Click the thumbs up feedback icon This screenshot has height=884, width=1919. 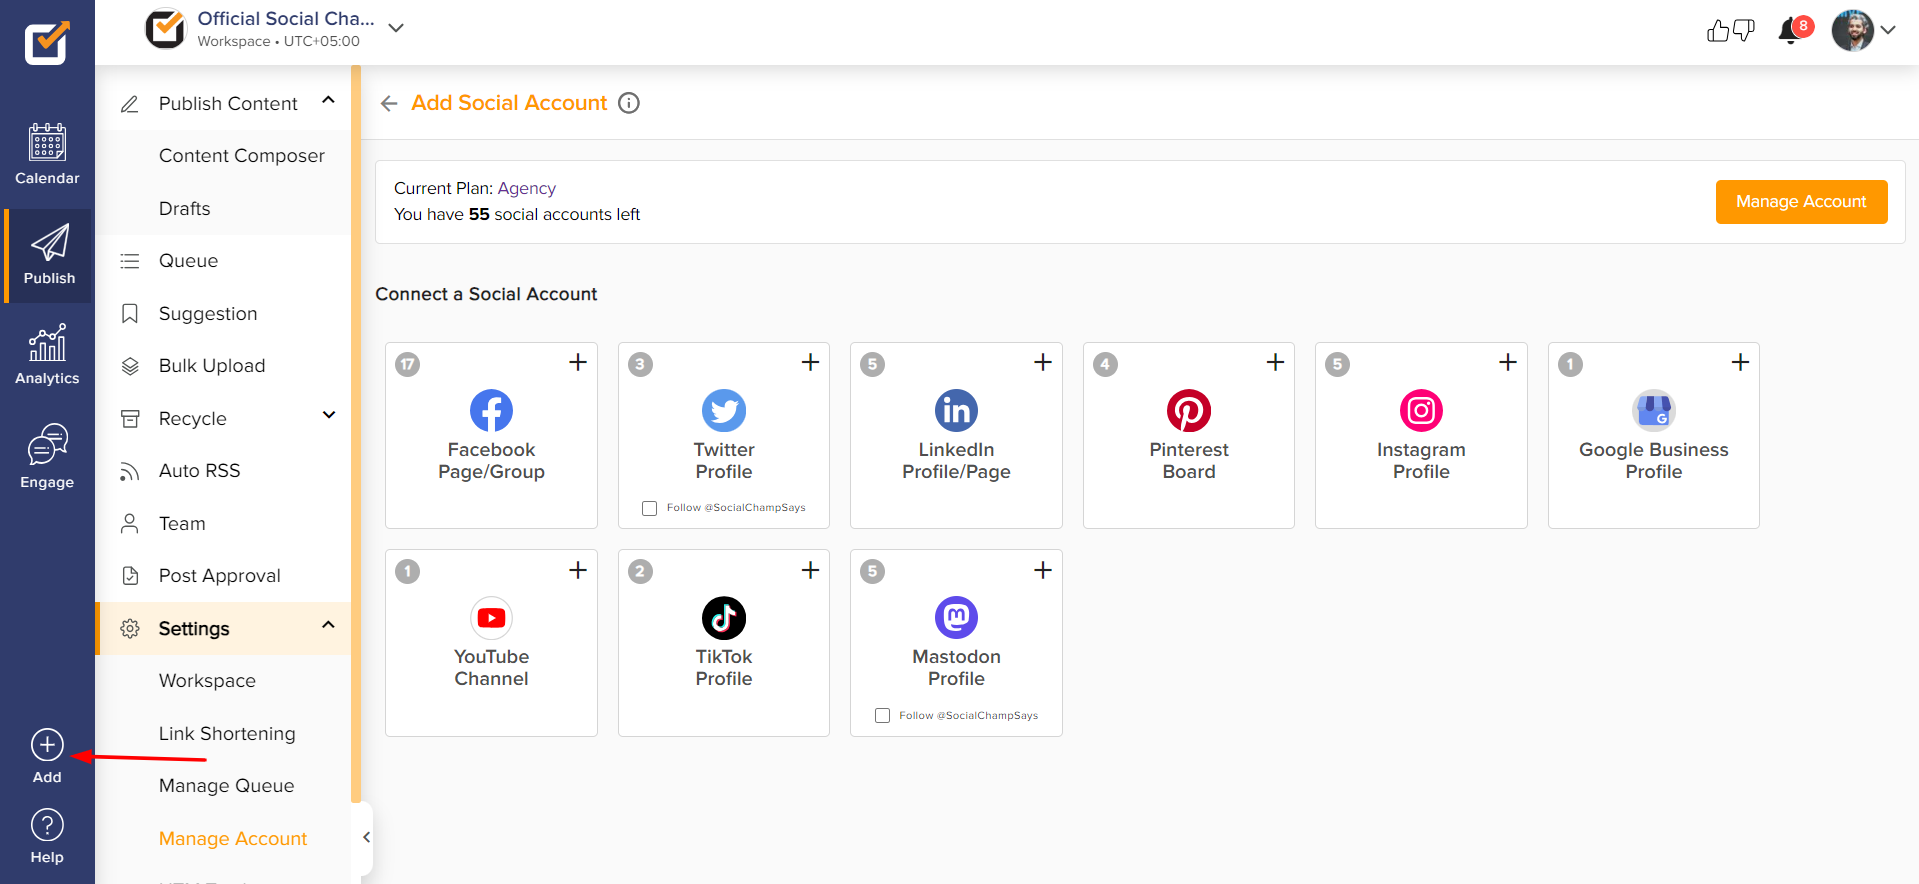pos(1718,31)
